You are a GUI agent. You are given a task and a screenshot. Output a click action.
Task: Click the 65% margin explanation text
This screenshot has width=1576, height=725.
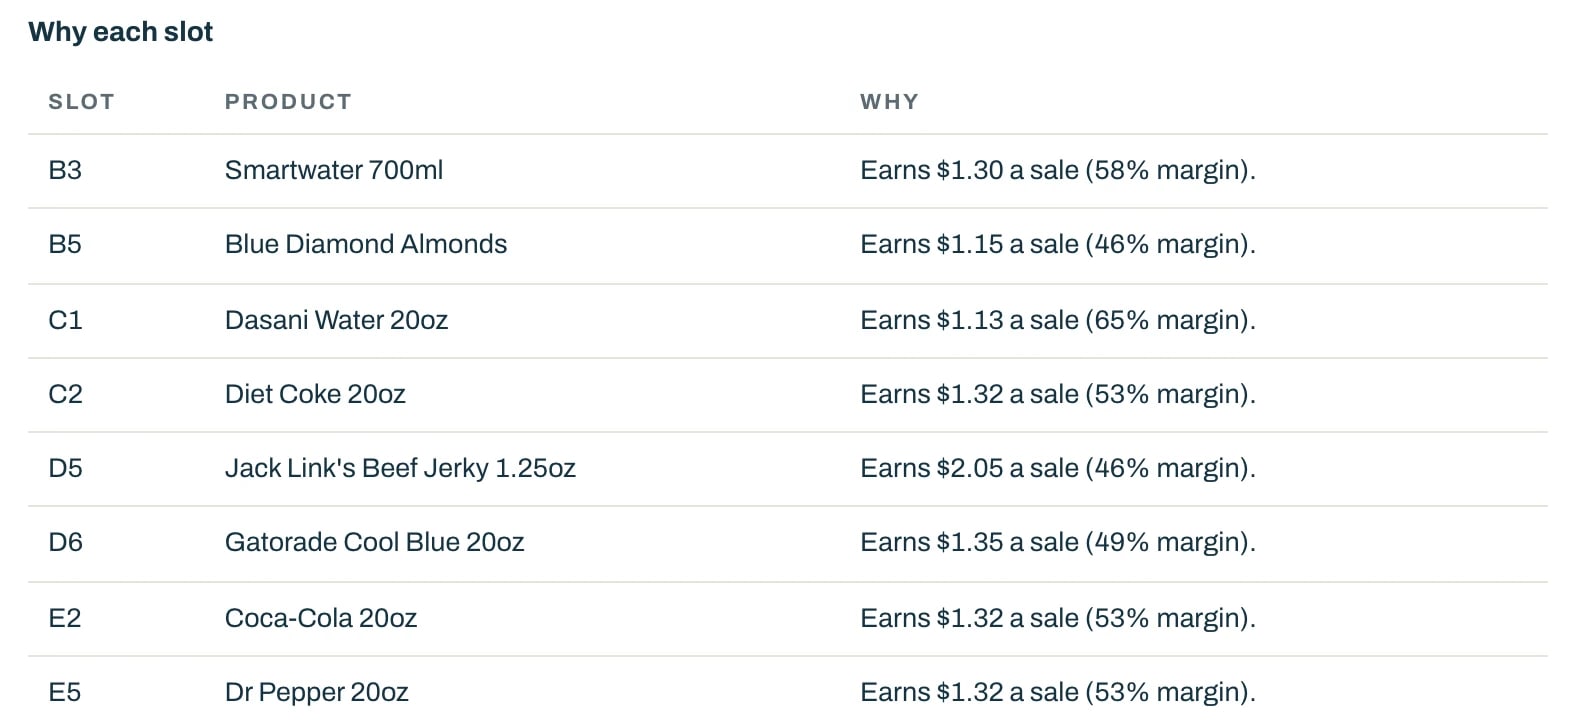click(x=1058, y=320)
